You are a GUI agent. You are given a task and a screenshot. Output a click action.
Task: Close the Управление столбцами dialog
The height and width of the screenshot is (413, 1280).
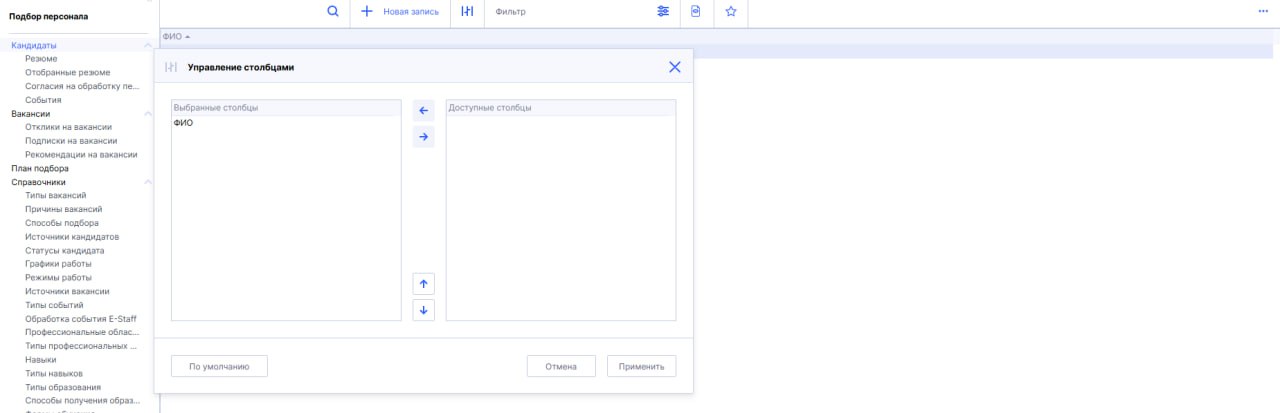674,67
